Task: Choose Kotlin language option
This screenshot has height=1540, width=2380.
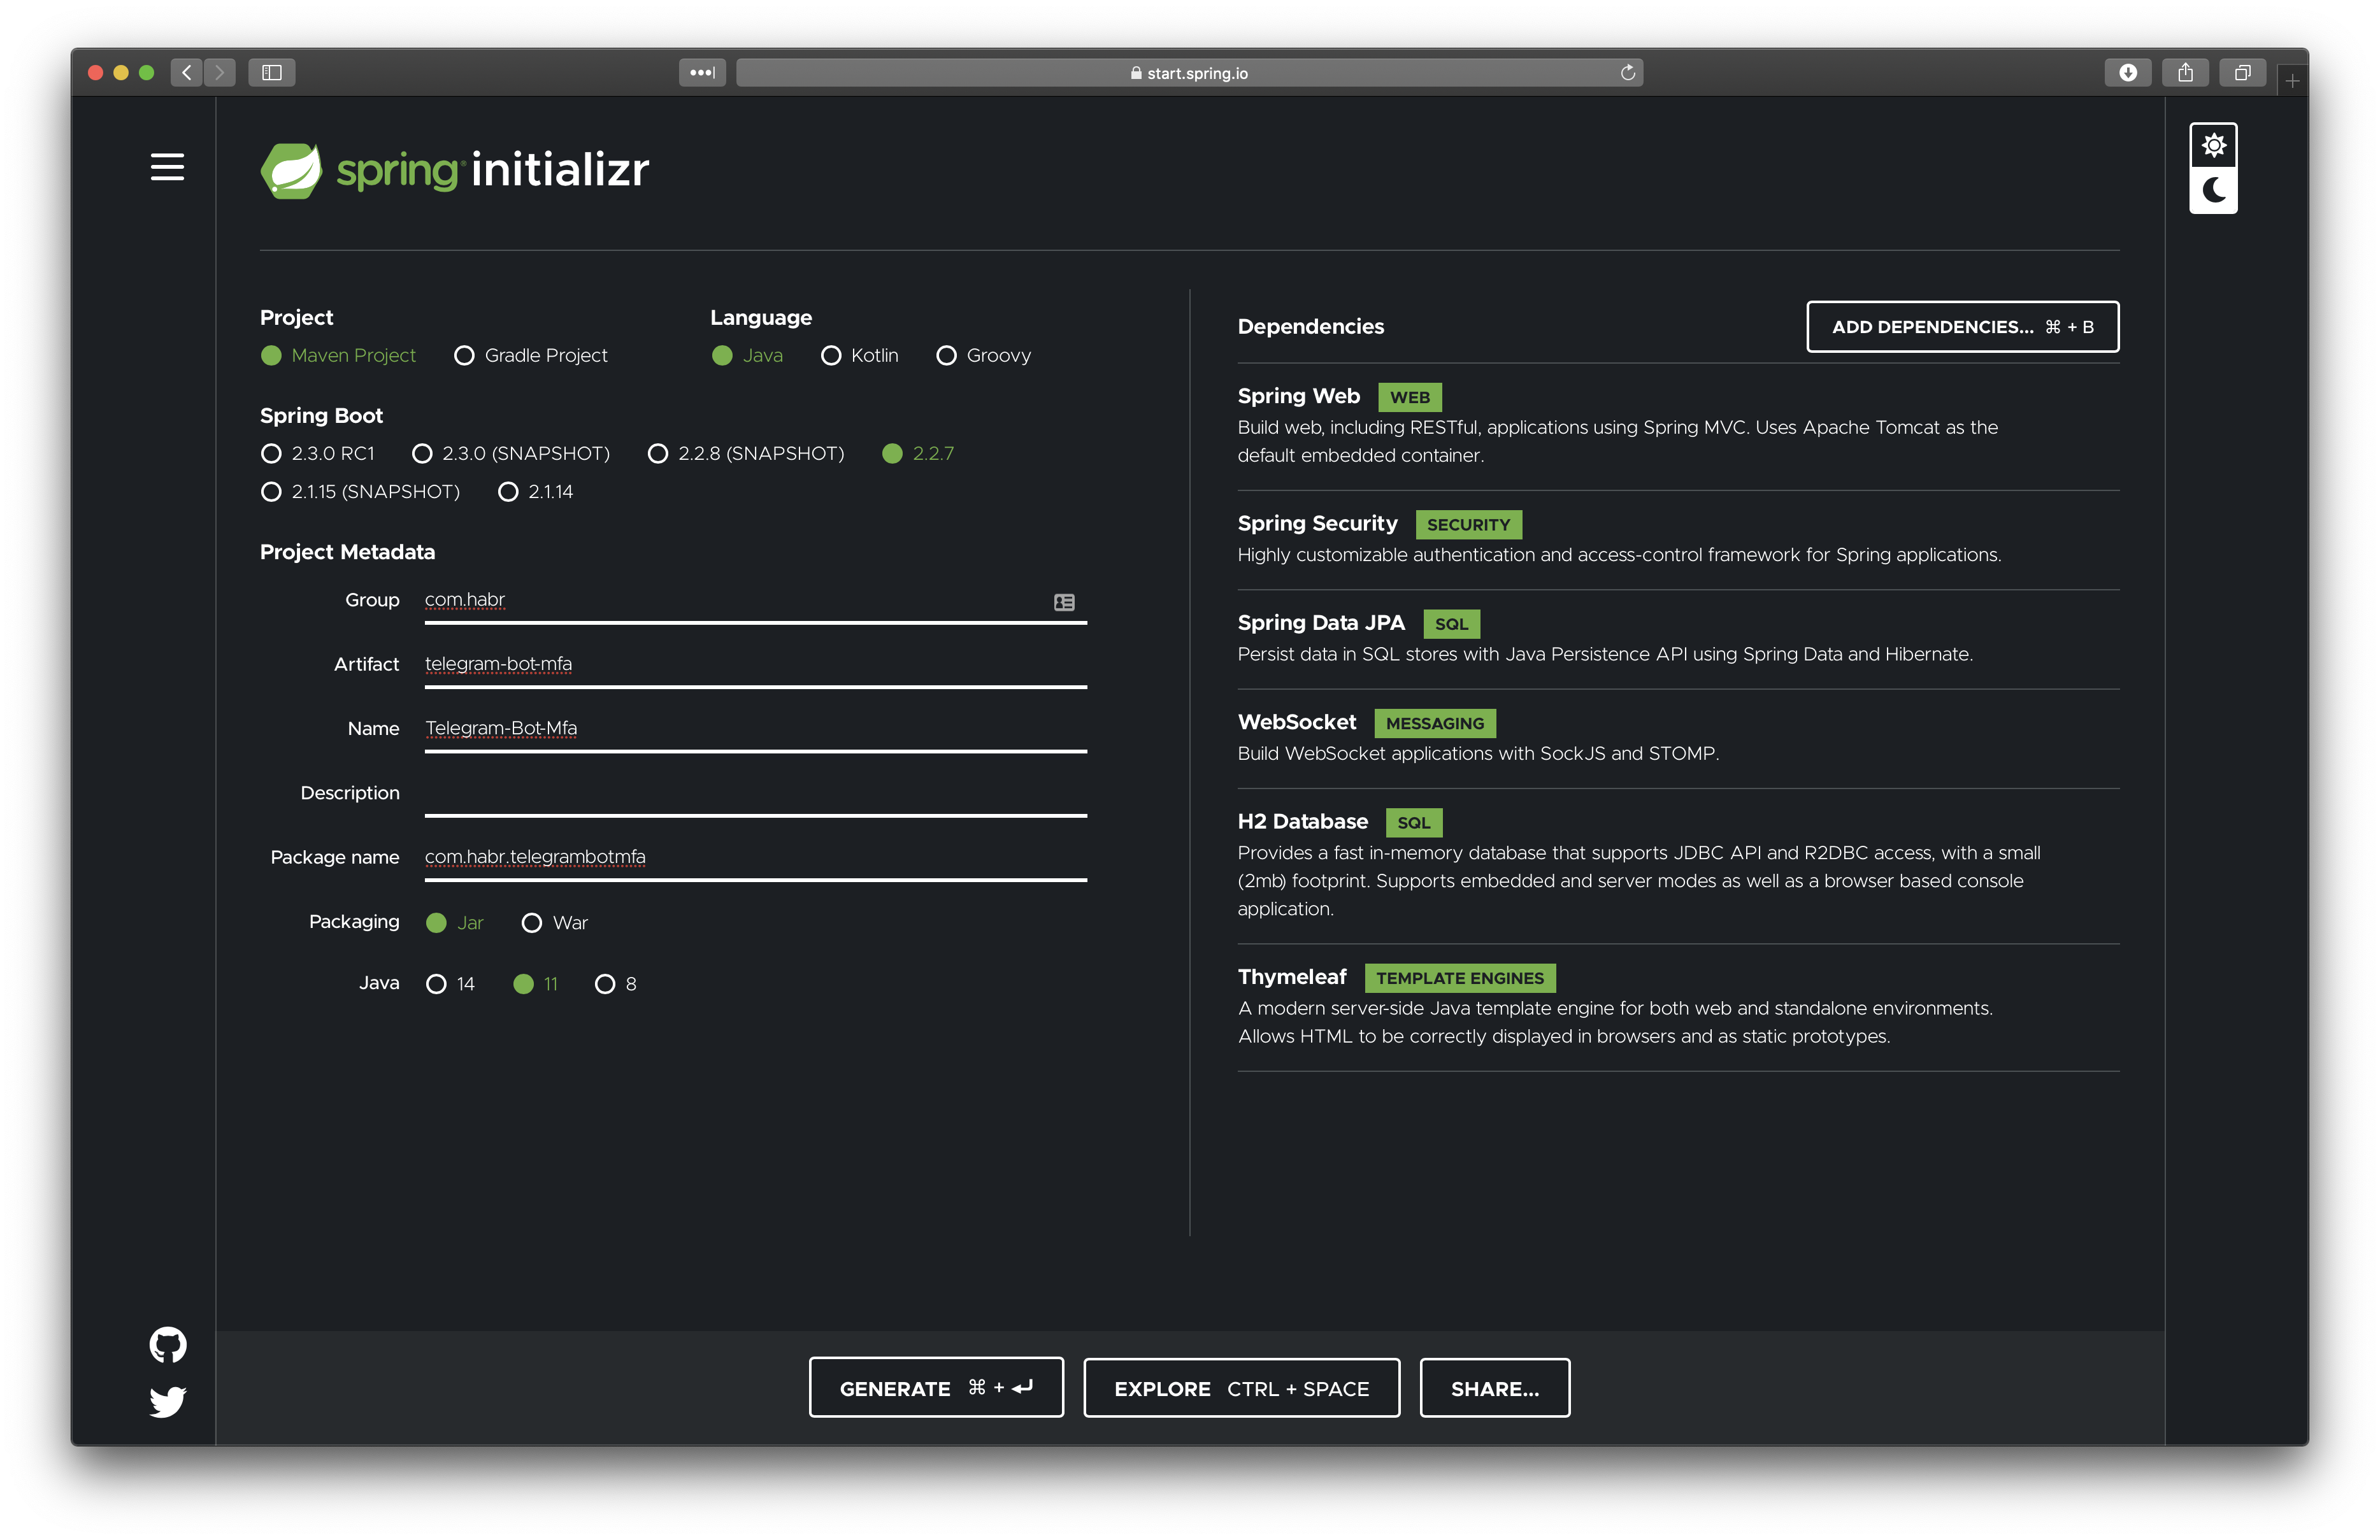Action: coord(859,355)
